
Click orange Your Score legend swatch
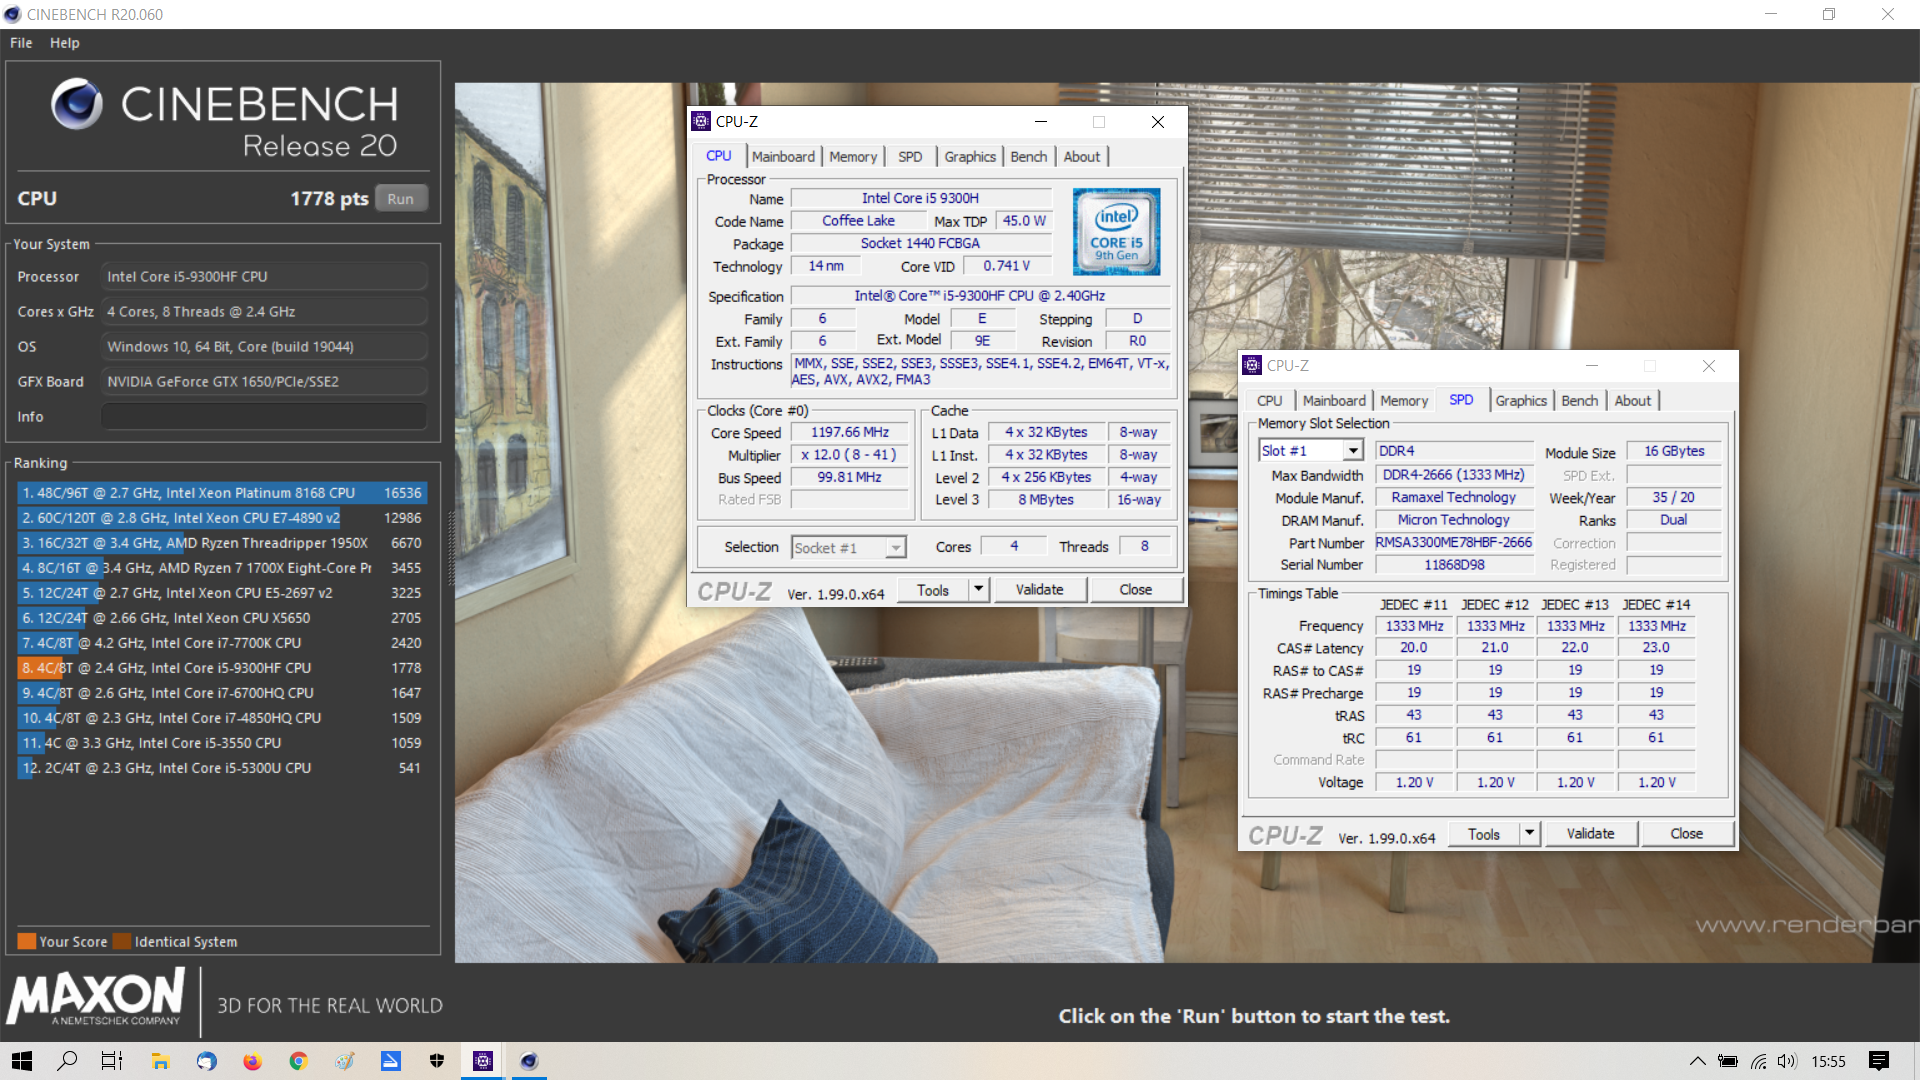(x=27, y=941)
